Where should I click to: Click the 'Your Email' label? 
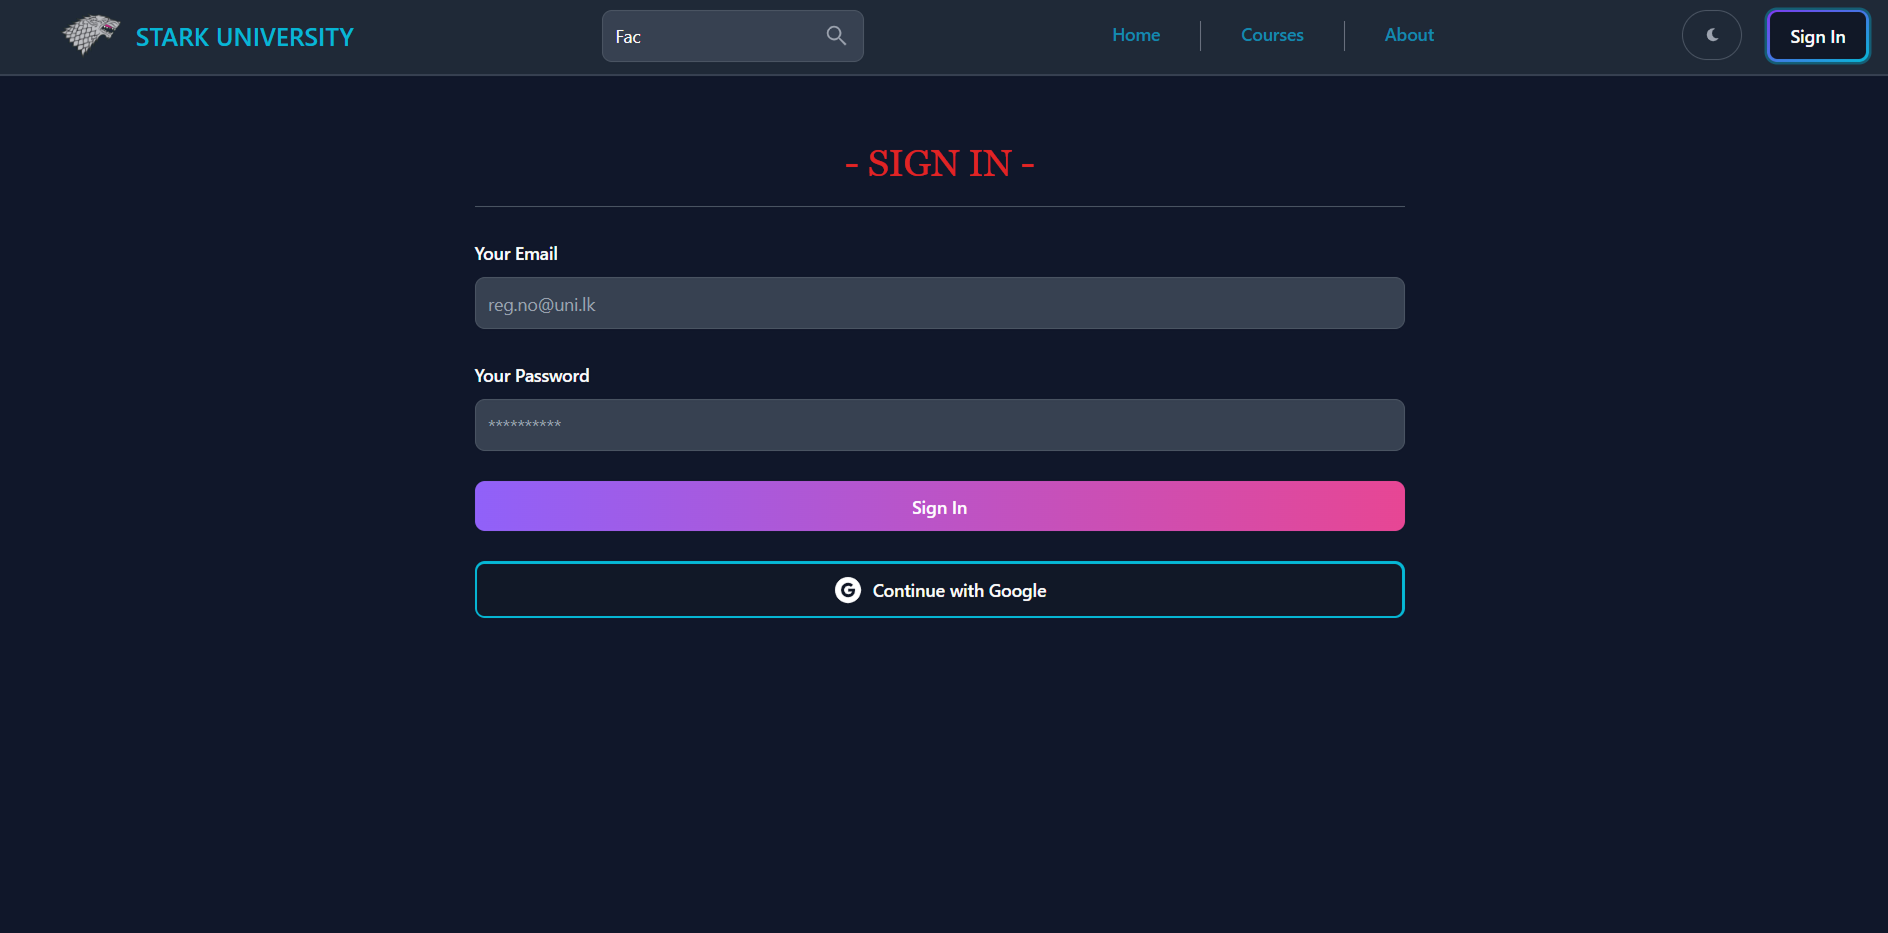point(516,253)
